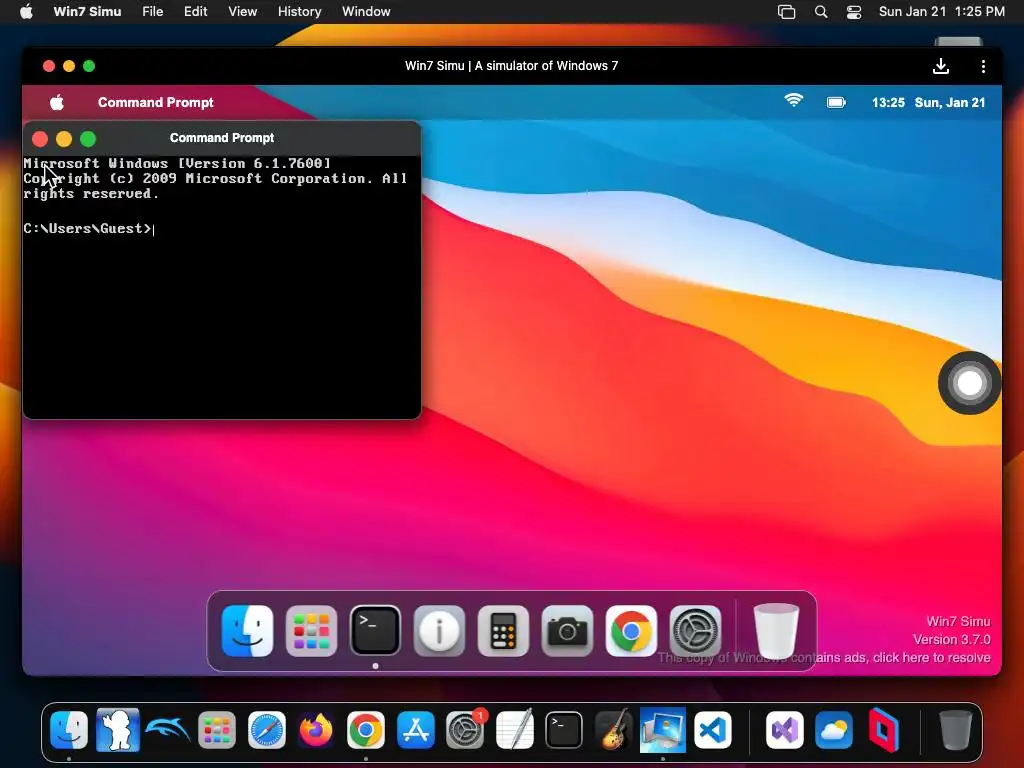
Task: Click the battery icon in simulator menu bar
Action: (x=836, y=103)
